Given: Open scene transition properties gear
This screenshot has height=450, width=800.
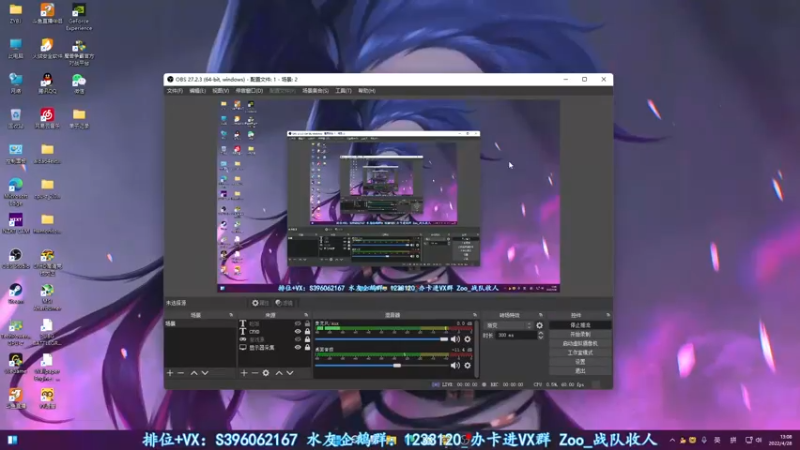Looking at the screenshot, I should 539,325.
